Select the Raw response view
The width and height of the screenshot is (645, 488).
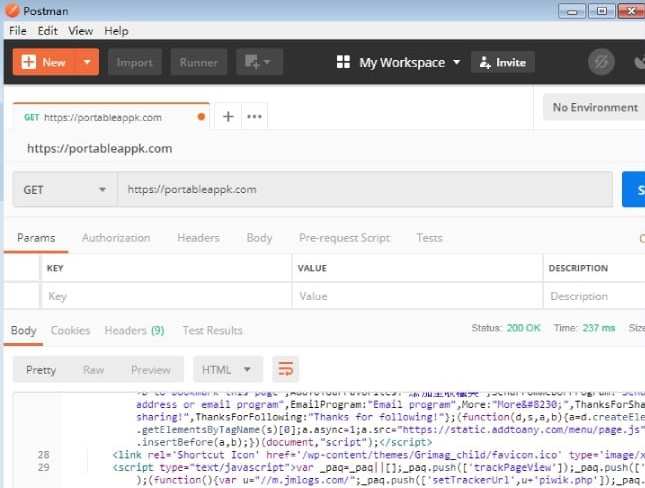click(x=94, y=369)
